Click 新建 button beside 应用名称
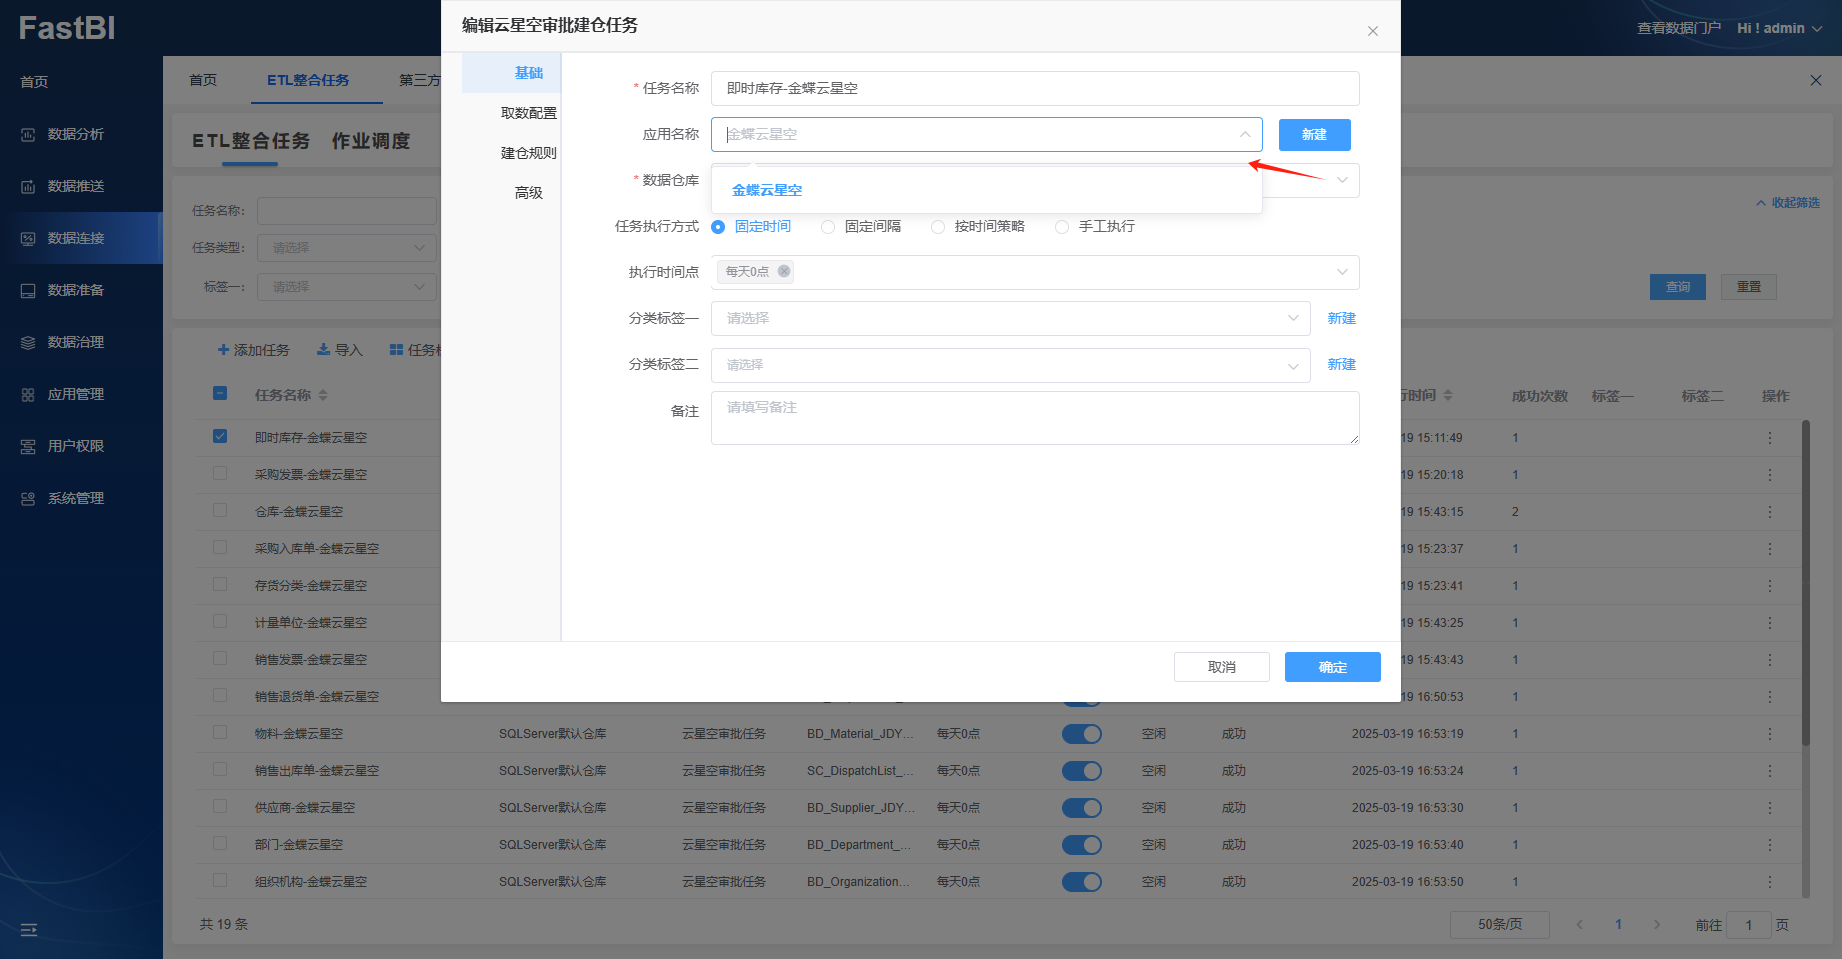This screenshot has height=959, width=1842. tap(1315, 135)
